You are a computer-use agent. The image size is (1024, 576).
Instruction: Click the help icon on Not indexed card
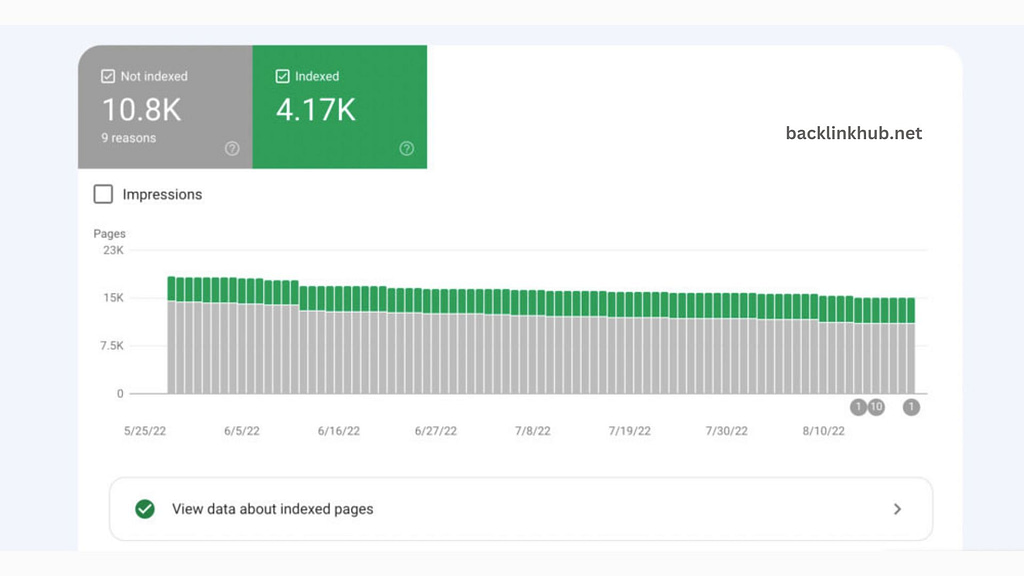tap(231, 148)
